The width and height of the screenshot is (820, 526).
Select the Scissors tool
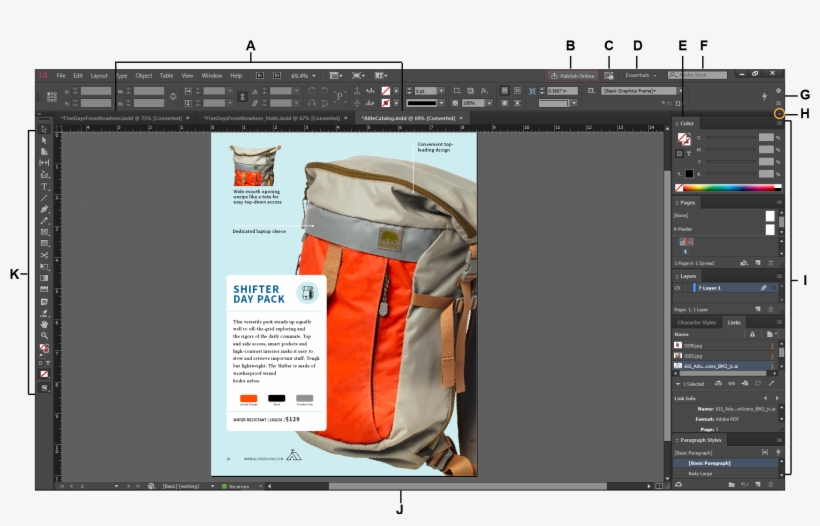(x=44, y=255)
